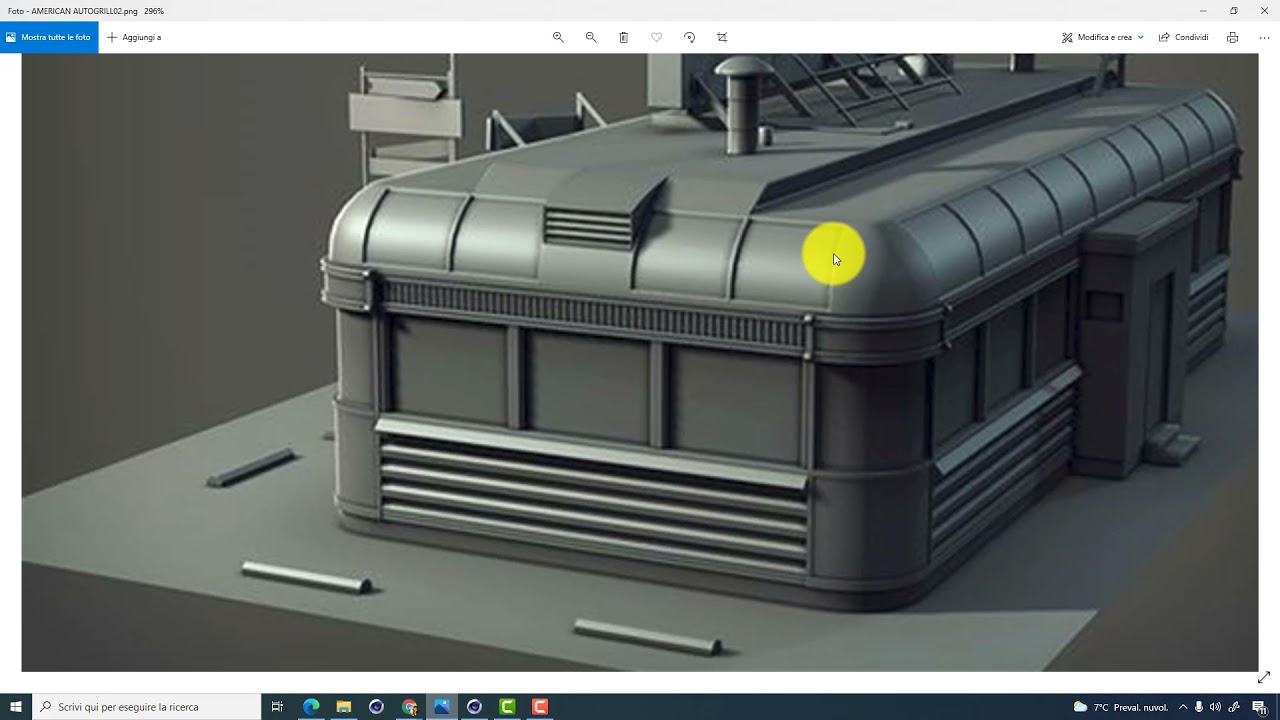
Task: Open the notification center icon
Action: click(1259, 707)
